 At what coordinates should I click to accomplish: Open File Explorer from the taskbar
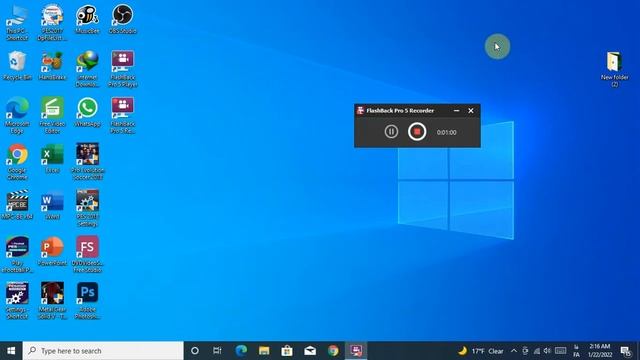[x=264, y=351]
